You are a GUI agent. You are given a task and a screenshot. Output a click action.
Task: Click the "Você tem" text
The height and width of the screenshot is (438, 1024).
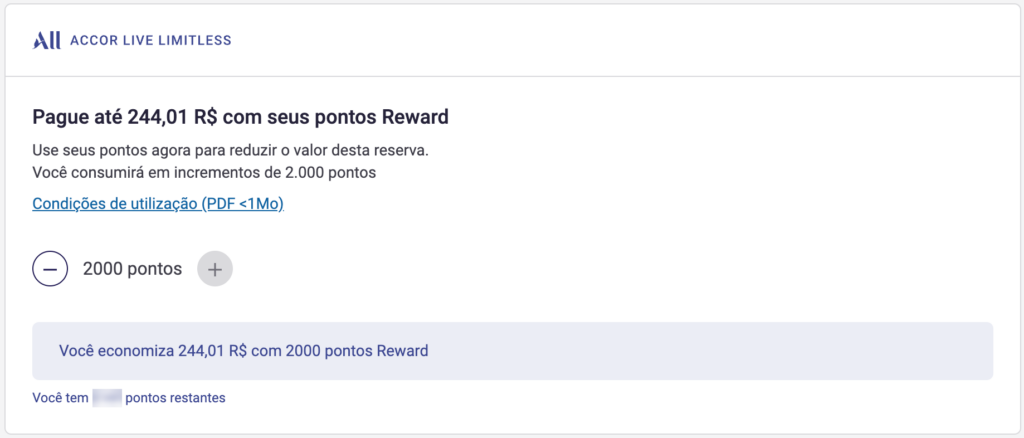tap(60, 398)
